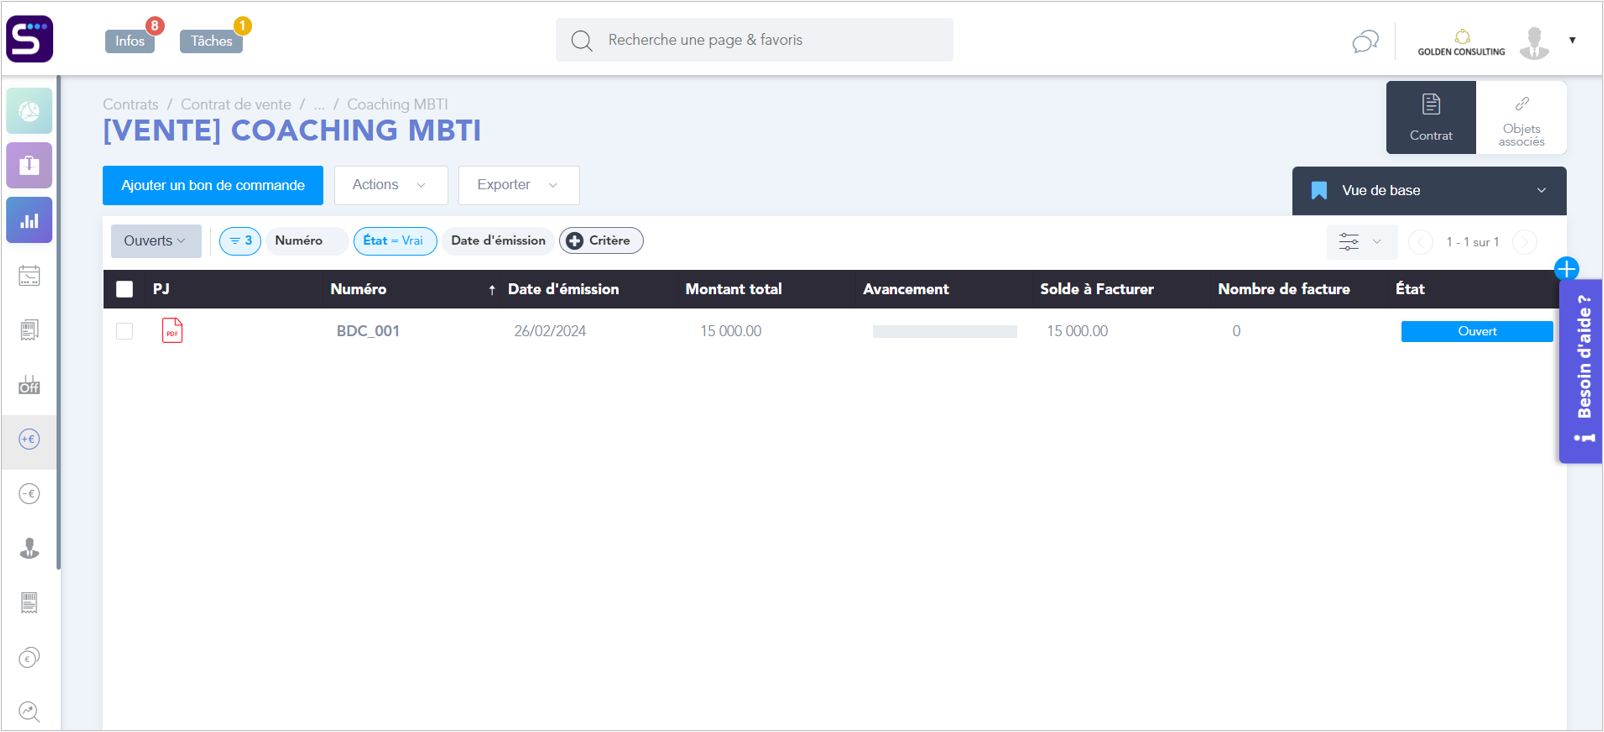This screenshot has height=732, width=1604.
Task: Click the sidebar vertical scrollbar
Action: coord(58,322)
